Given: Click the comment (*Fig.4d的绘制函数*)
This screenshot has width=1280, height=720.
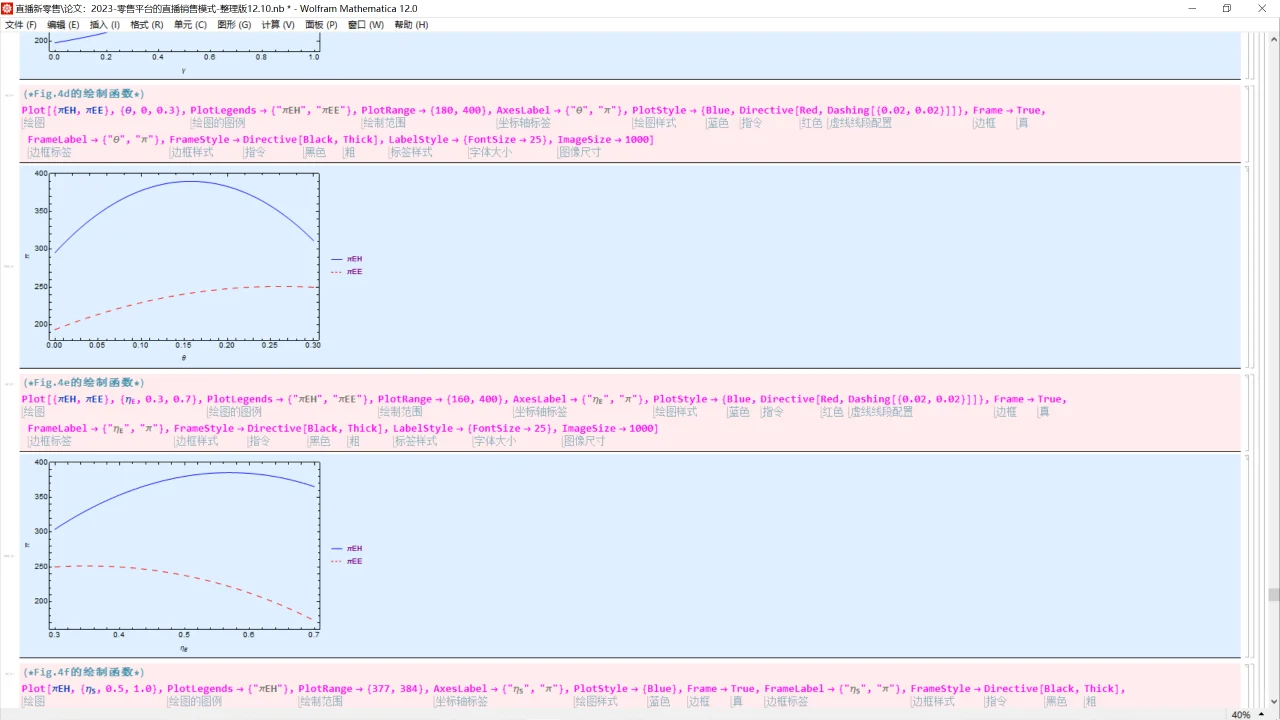Looking at the screenshot, I should [84, 94].
